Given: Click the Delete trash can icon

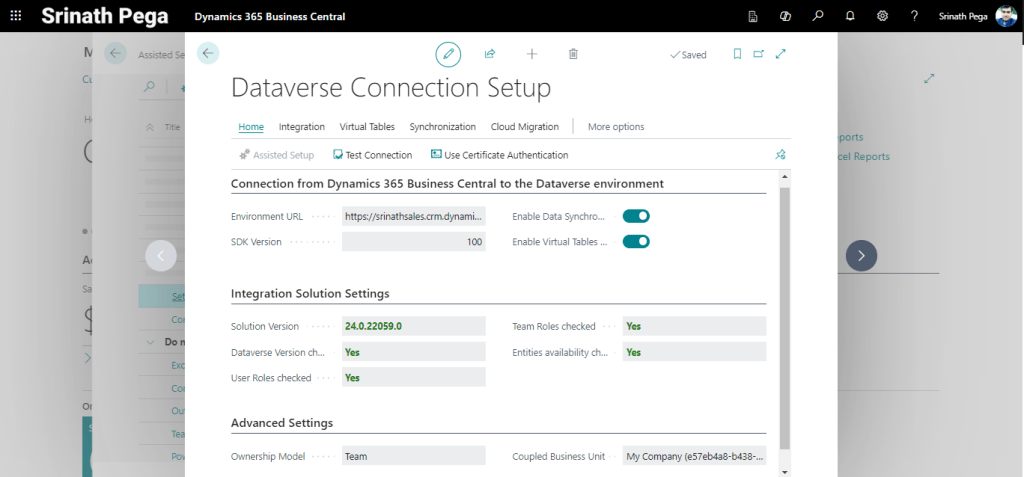Looking at the screenshot, I should coord(573,54).
